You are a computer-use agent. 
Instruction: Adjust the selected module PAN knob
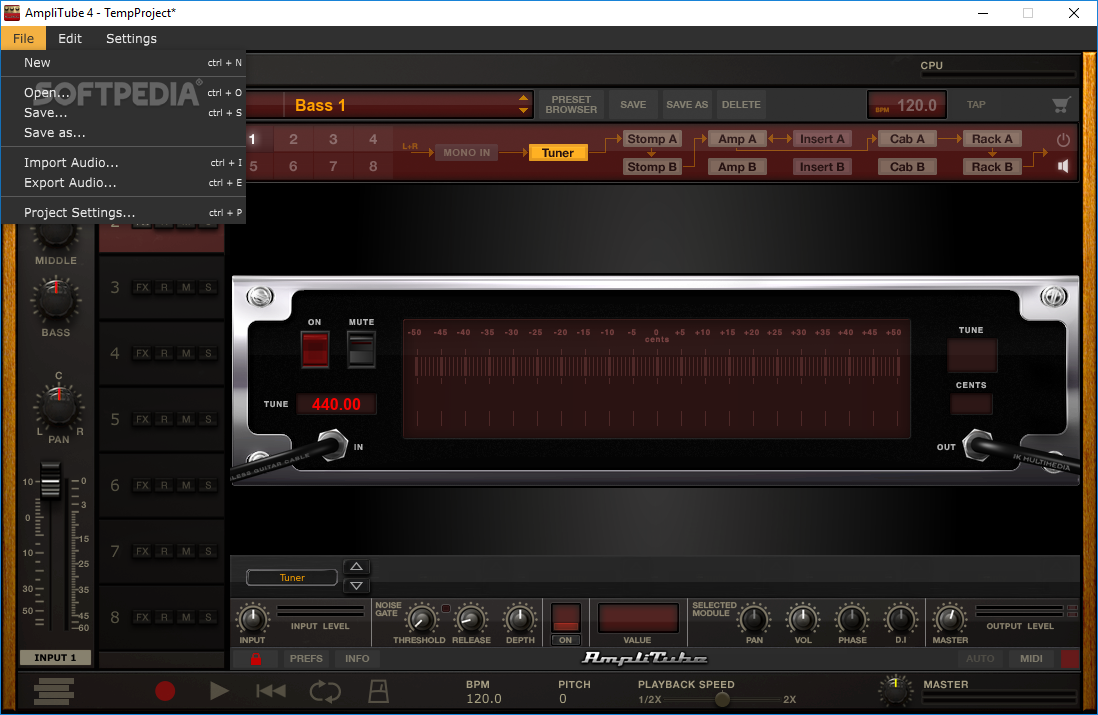click(x=754, y=619)
